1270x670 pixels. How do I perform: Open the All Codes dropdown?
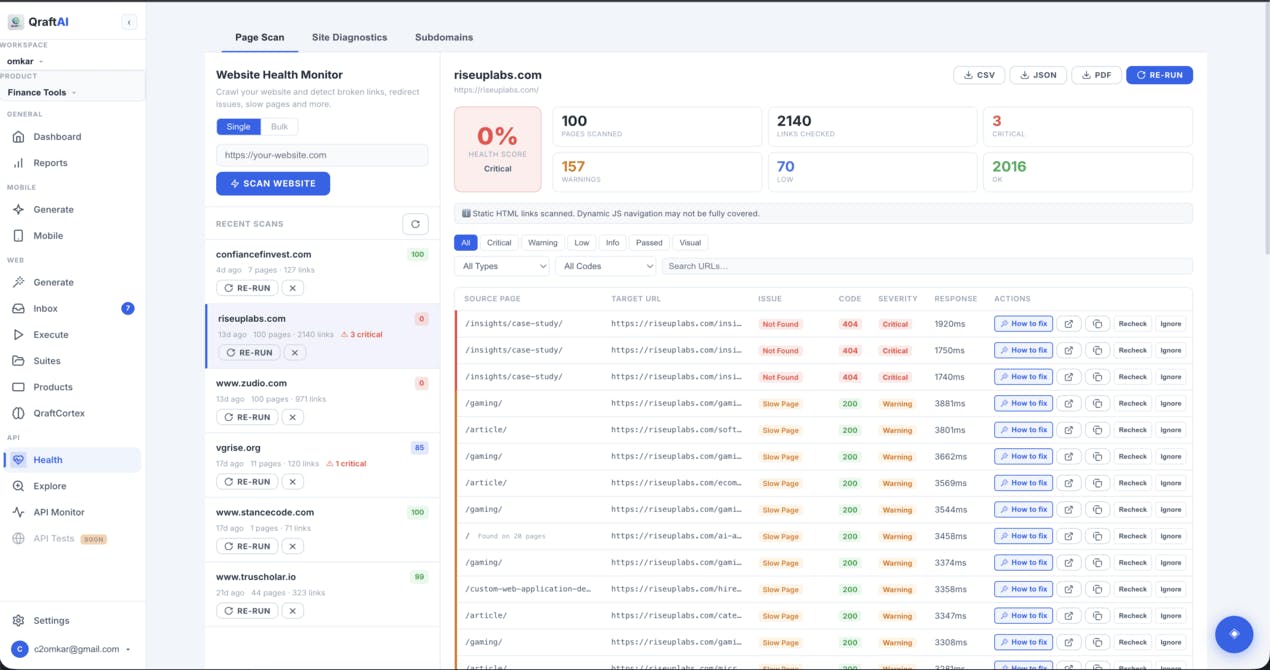[605, 266]
